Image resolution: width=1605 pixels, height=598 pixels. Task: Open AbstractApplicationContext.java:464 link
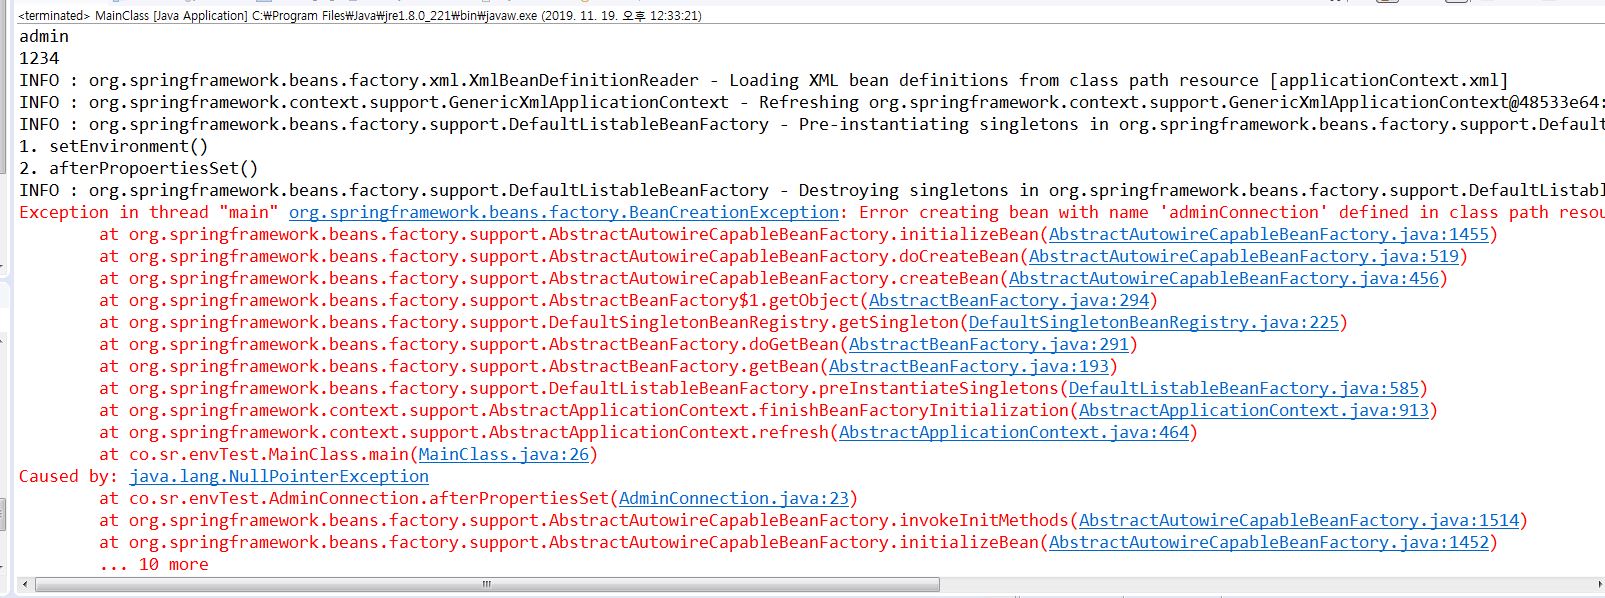[1014, 432]
